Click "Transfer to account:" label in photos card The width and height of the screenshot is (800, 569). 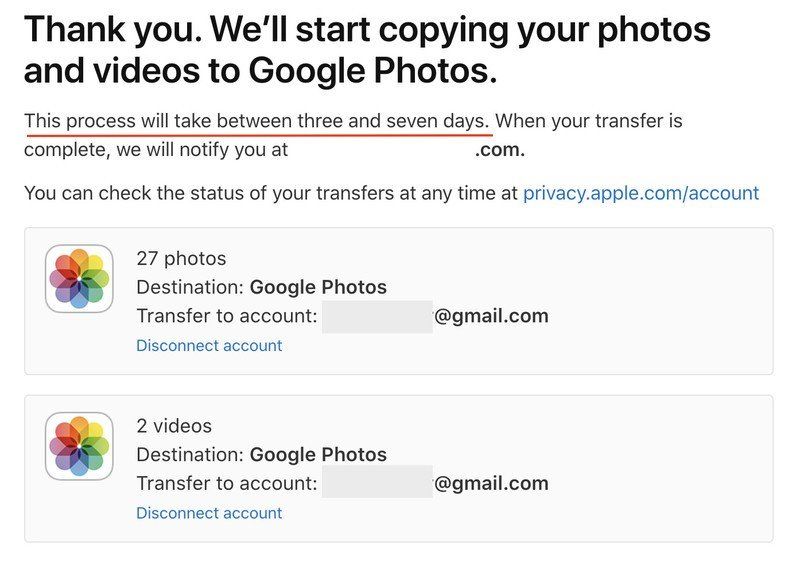pyautogui.click(x=227, y=316)
